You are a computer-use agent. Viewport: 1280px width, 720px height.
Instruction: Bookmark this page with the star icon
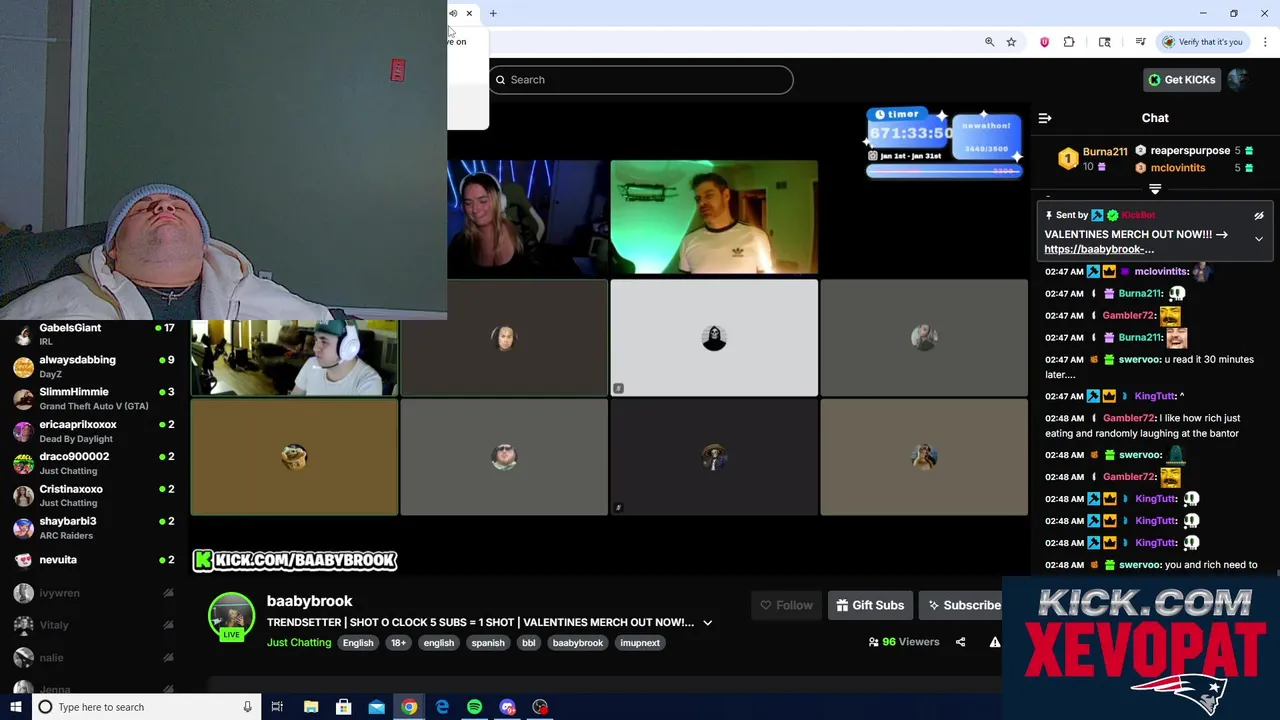point(1011,42)
